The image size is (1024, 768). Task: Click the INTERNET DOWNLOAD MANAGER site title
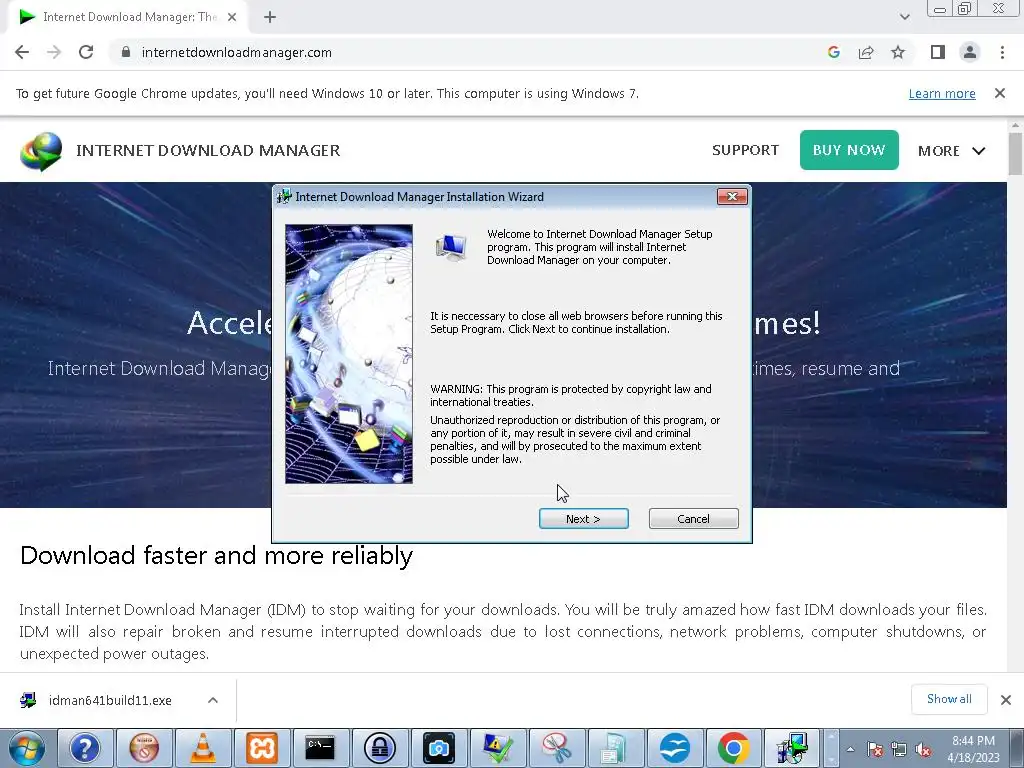(208, 151)
